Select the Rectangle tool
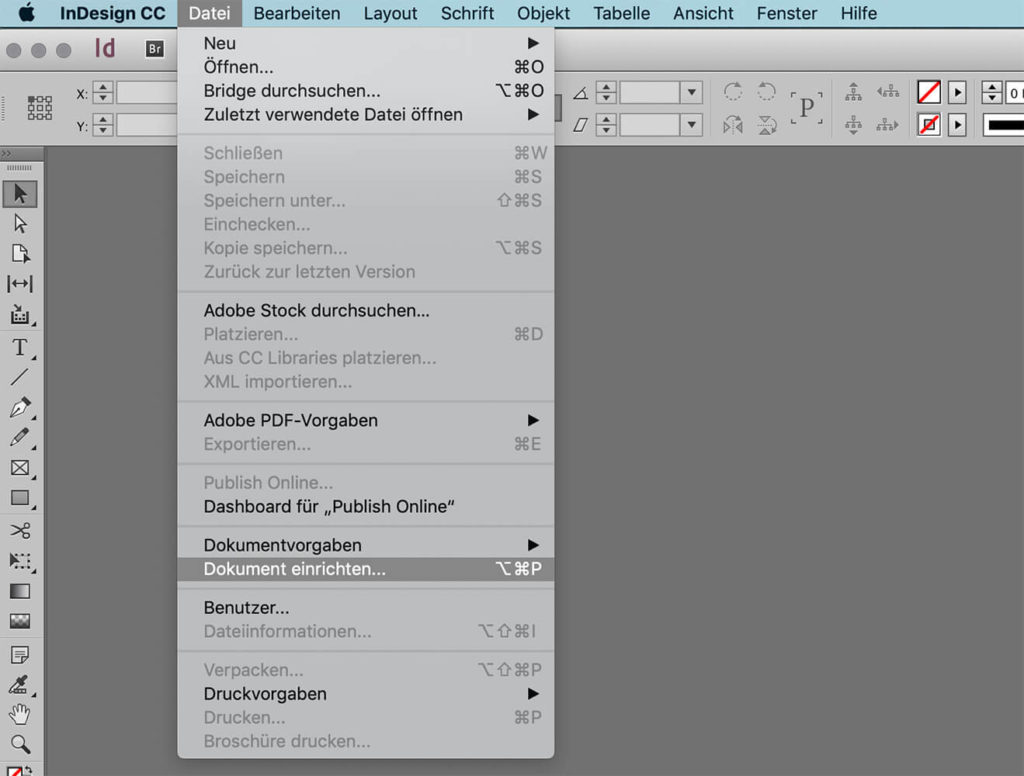The image size is (1024, 776). tap(20, 498)
